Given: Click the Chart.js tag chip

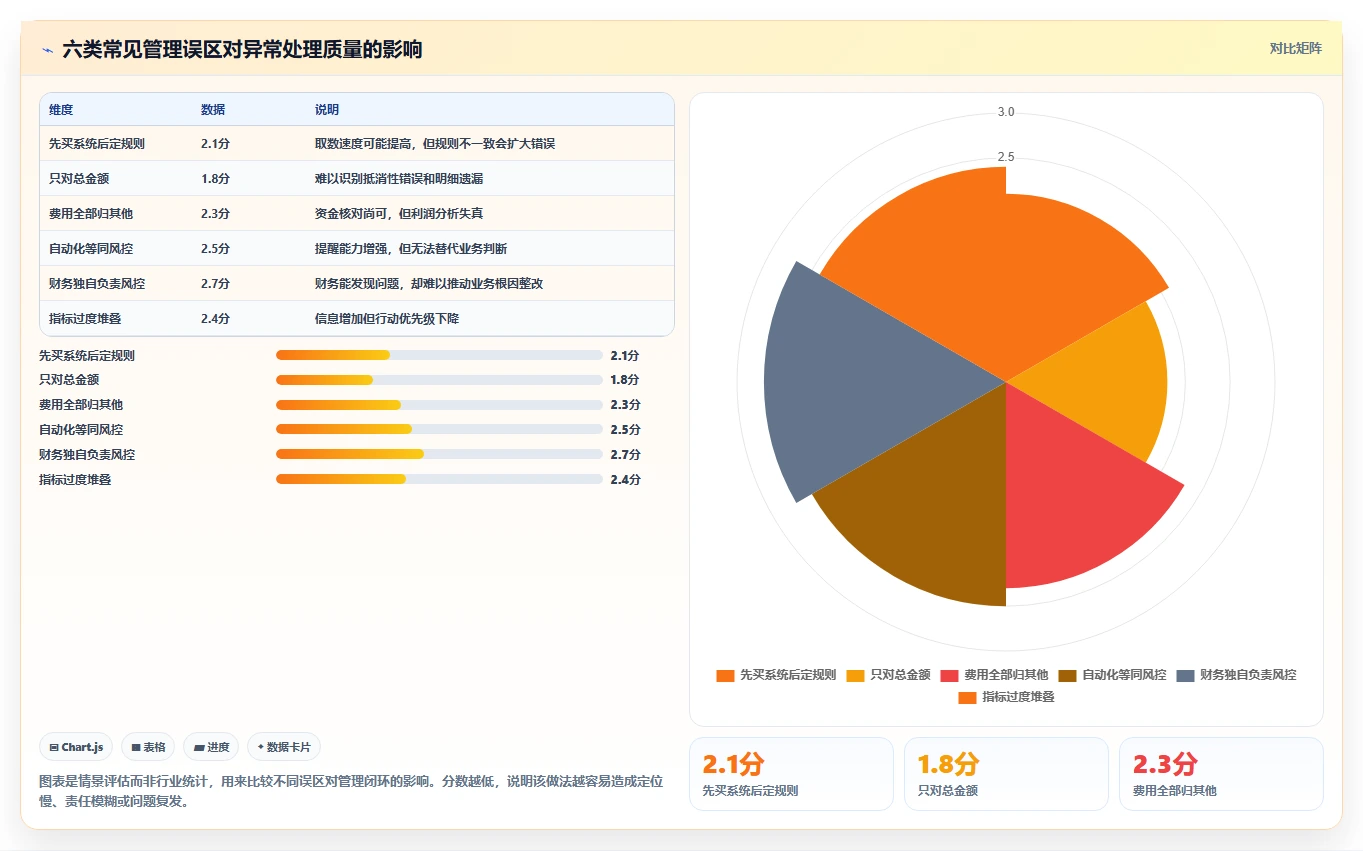Looking at the screenshot, I should (76, 747).
